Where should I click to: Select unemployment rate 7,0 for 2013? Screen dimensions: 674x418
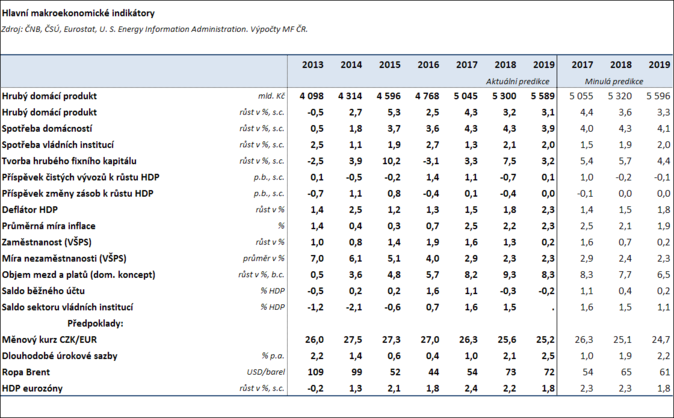[x=317, y=258]
